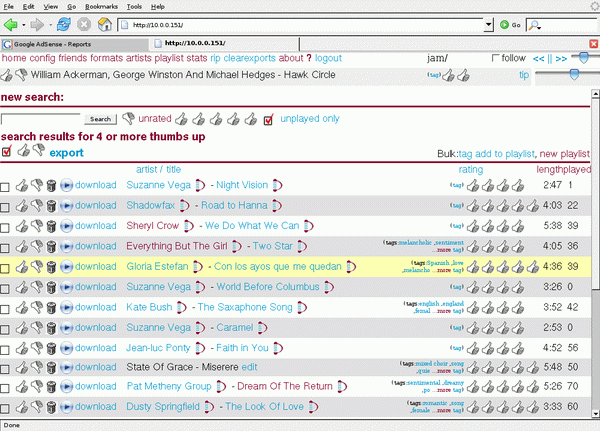Expand the icon after Two Star title
Viewport: 600px width, 431px height.
pos(302,246)
